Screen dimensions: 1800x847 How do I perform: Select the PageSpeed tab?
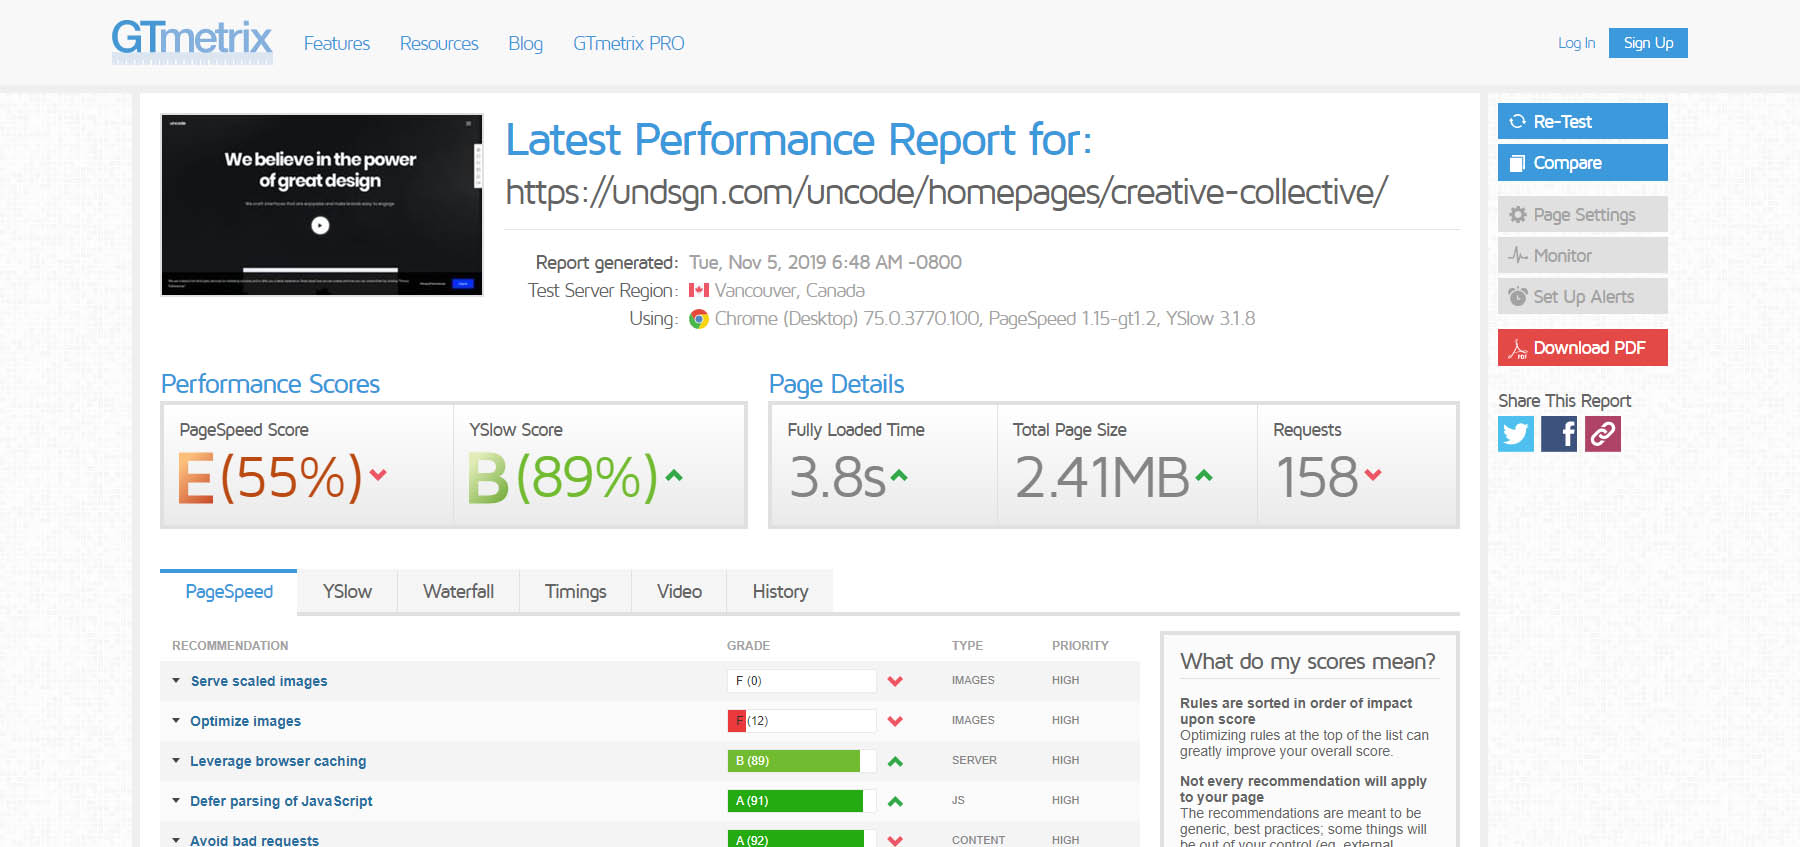pyautogui.click(x=229, y=591)
